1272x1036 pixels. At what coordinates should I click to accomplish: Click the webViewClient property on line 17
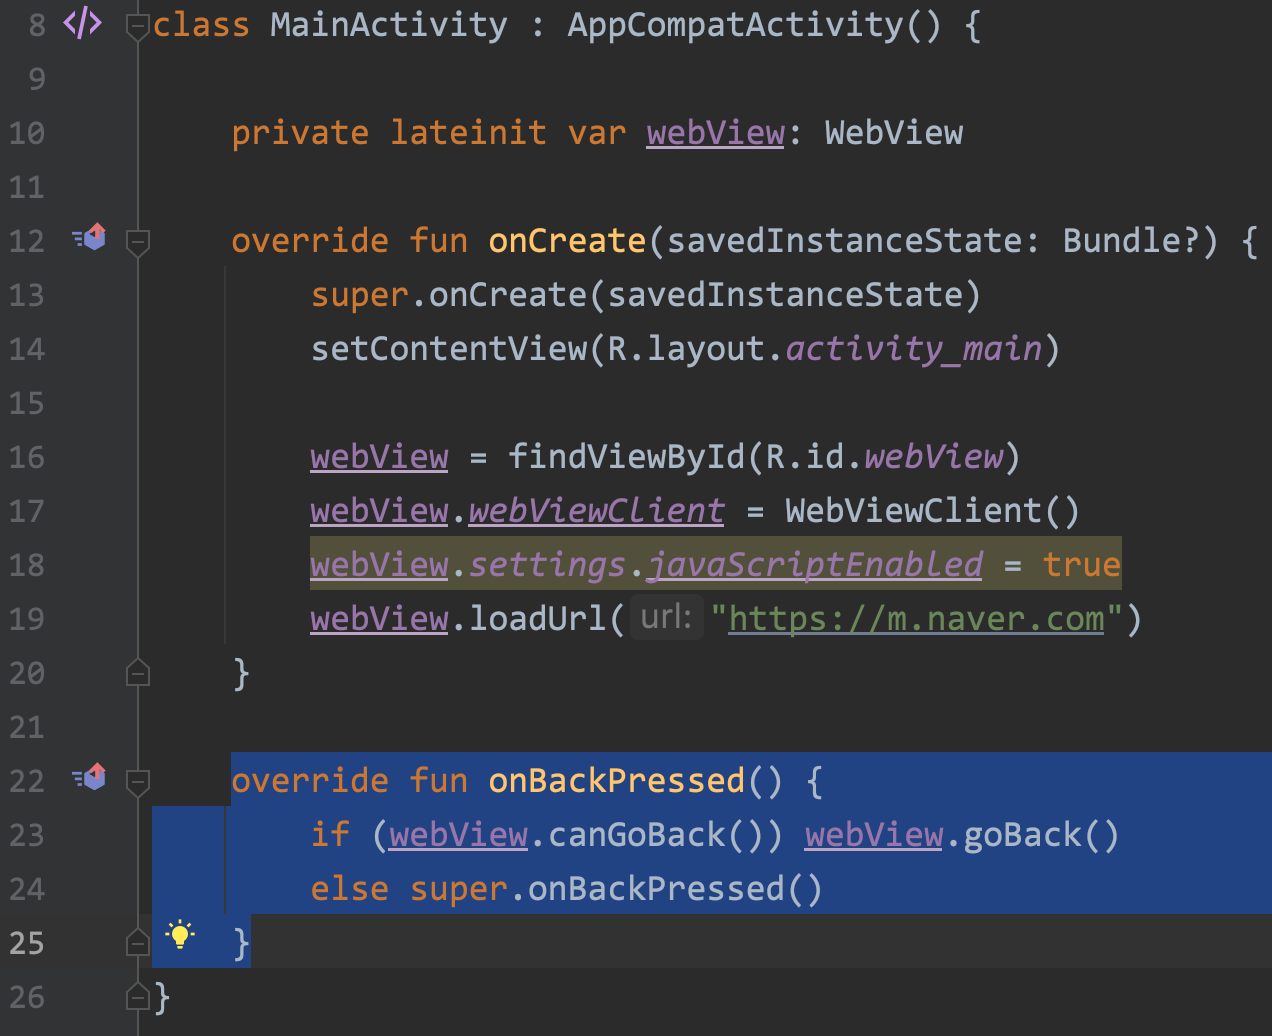(x=596, y=511)
